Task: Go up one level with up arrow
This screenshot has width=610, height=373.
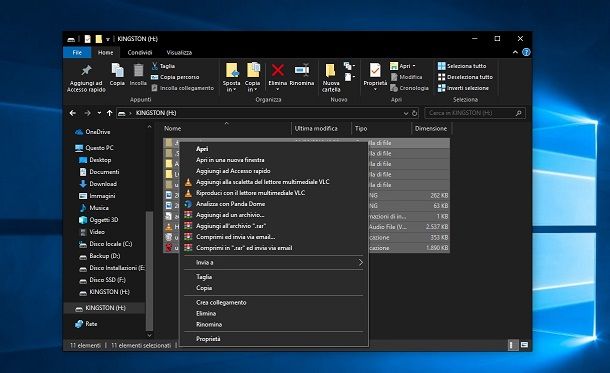Action: tap(109, 113)
